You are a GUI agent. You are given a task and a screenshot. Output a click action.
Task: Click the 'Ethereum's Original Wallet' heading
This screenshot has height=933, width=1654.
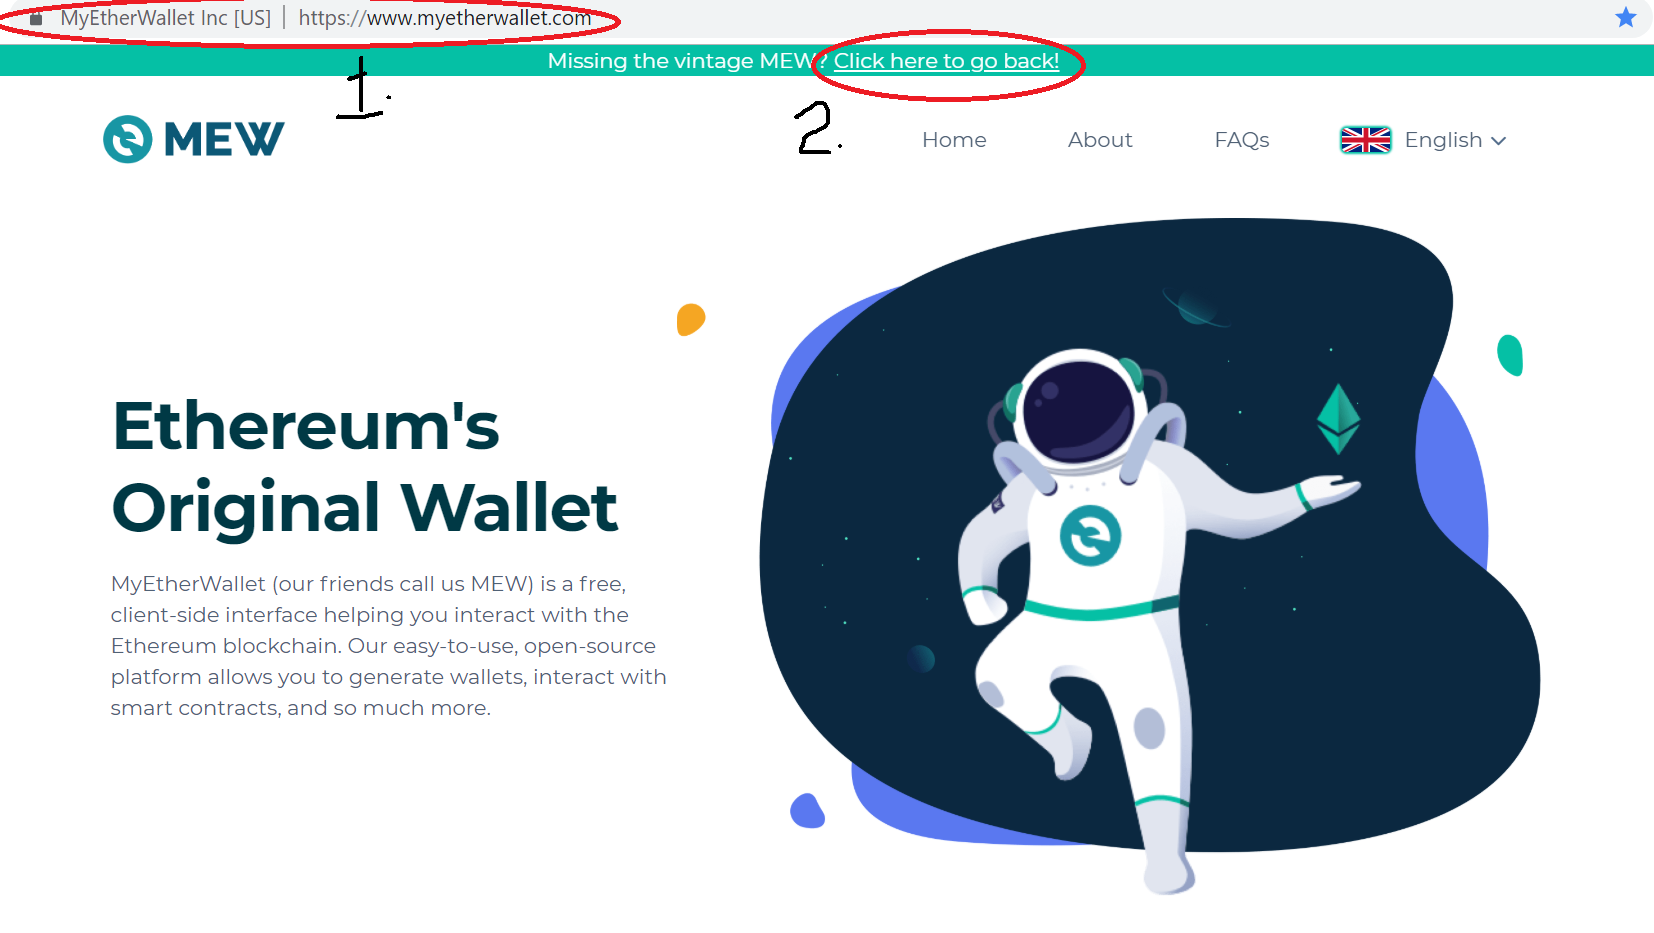[x=365, y=466]
